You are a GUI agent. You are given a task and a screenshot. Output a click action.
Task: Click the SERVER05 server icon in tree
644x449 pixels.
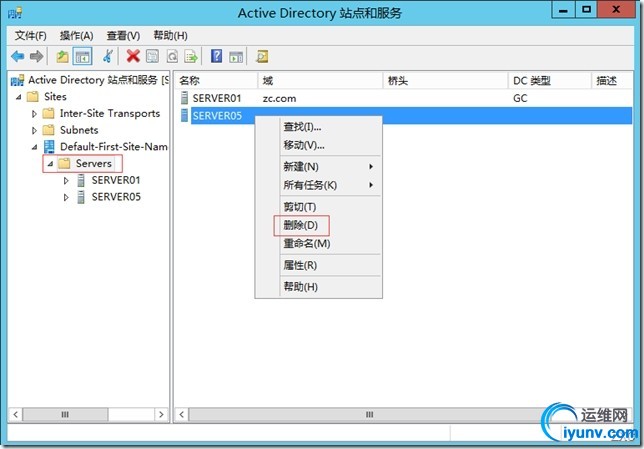pos(81,197)
